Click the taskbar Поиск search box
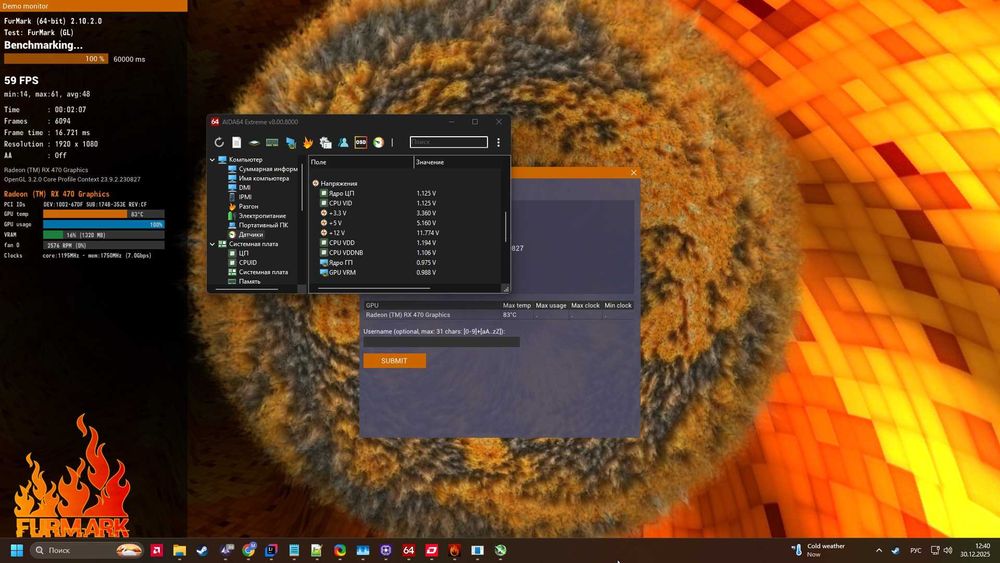 coord(87,550)
